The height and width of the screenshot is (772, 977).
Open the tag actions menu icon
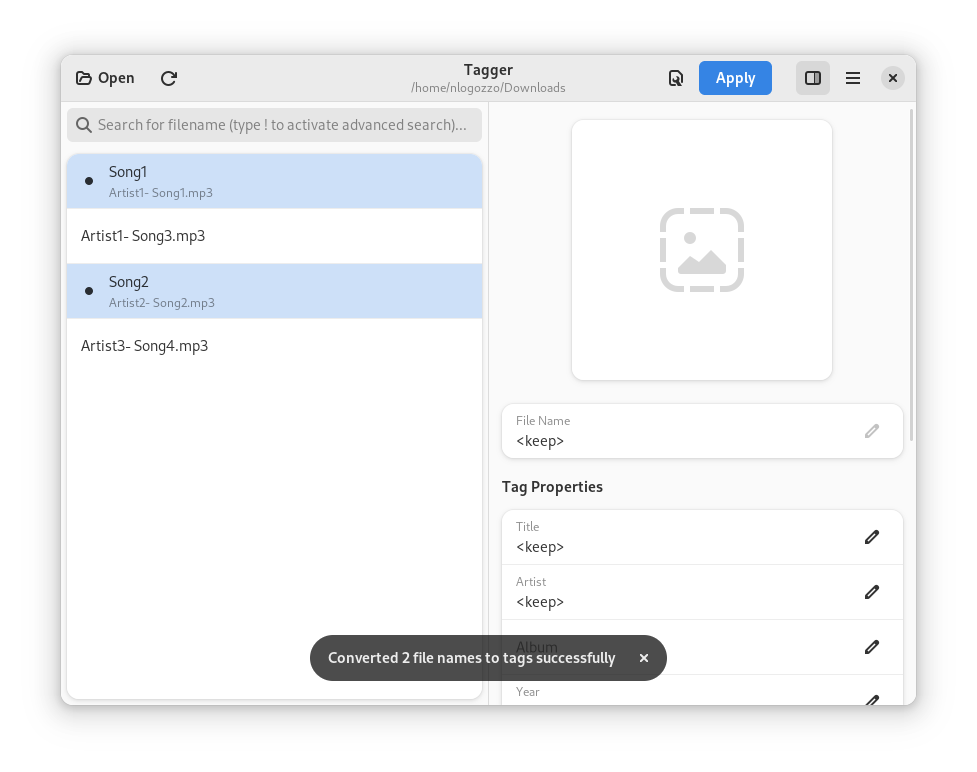pos(676,78)
